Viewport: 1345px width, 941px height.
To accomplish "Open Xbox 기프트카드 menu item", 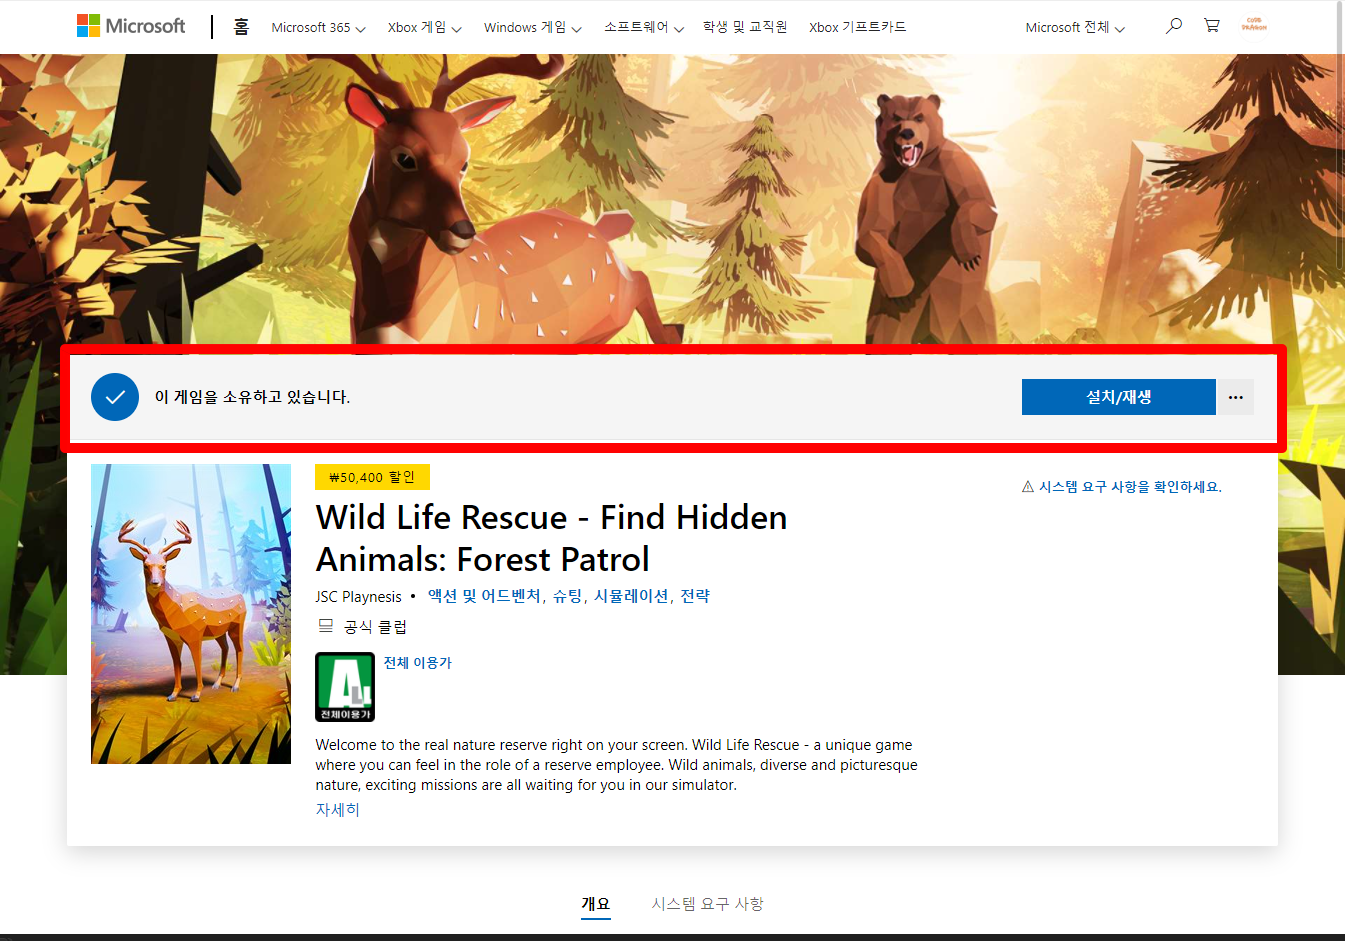I will coord(857,27).
